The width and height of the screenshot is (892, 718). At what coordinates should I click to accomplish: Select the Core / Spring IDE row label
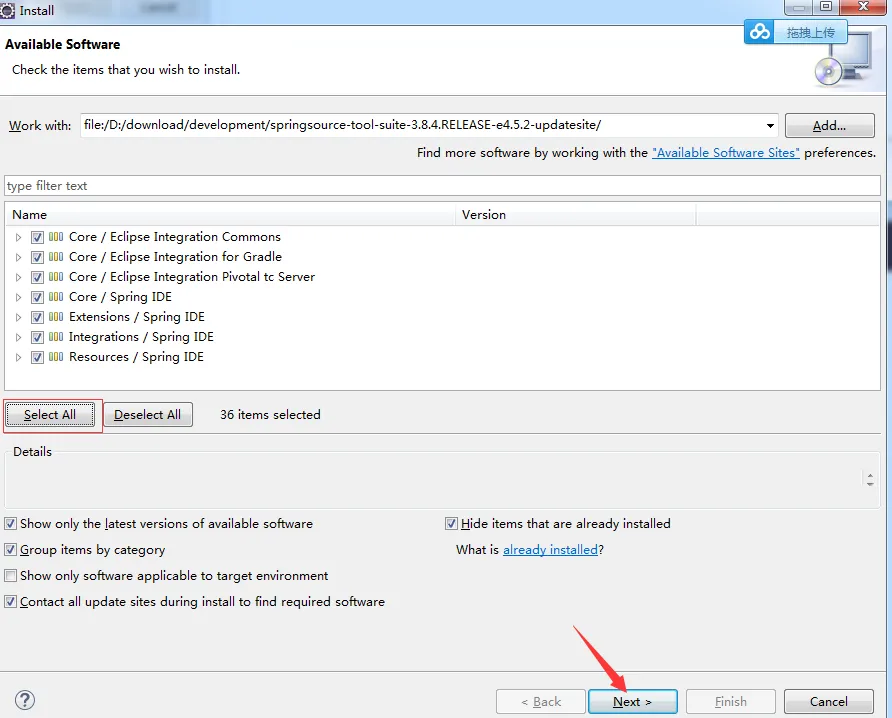point(120,297)
